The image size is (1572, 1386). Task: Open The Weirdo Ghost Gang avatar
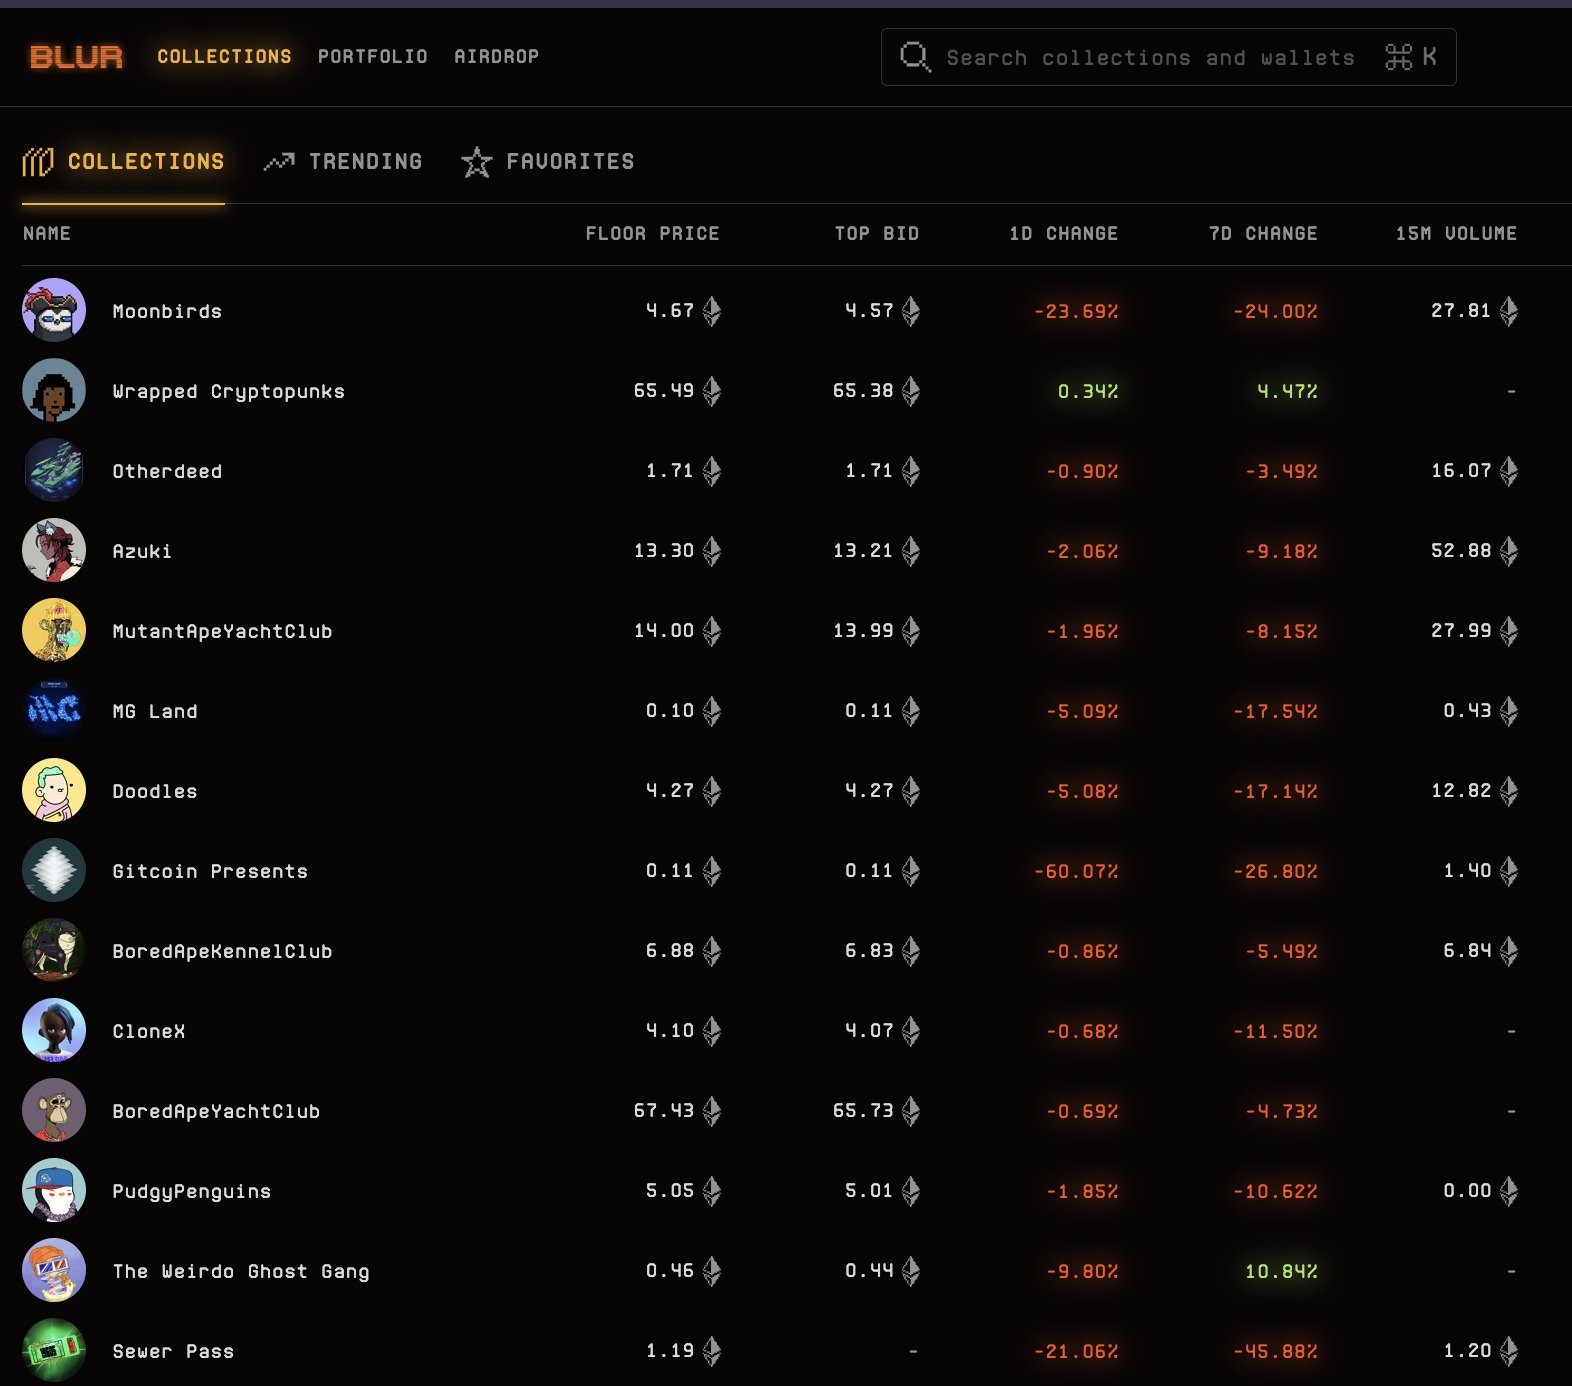pyautogui.click(x=54, y=1271)
